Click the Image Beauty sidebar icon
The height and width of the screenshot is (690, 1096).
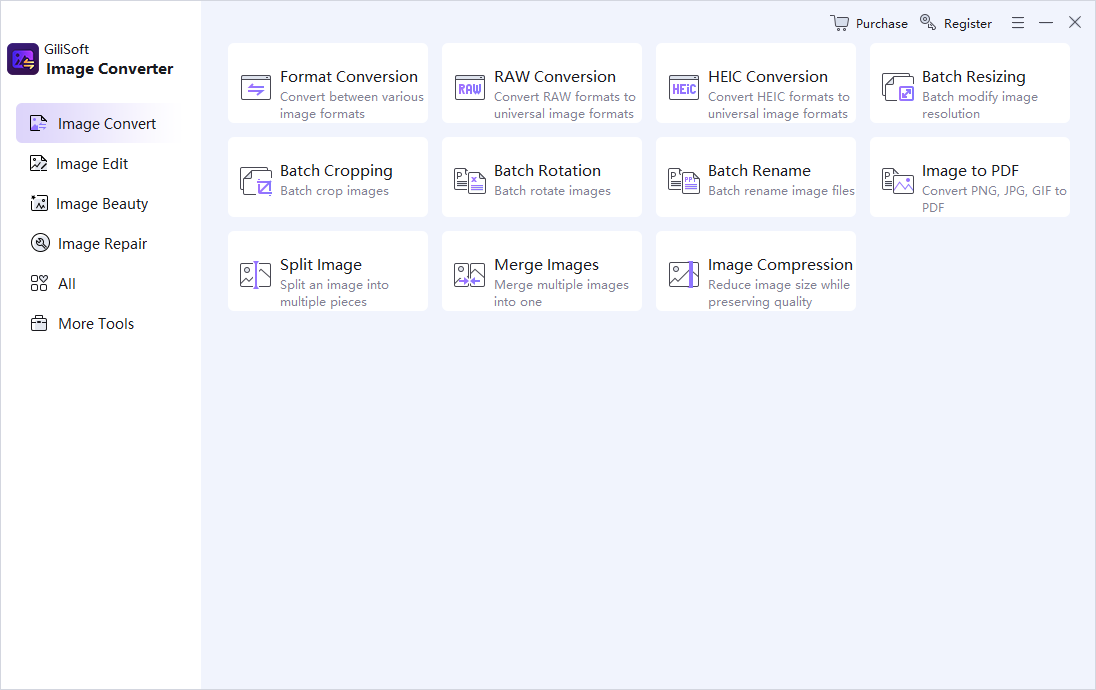39,203
